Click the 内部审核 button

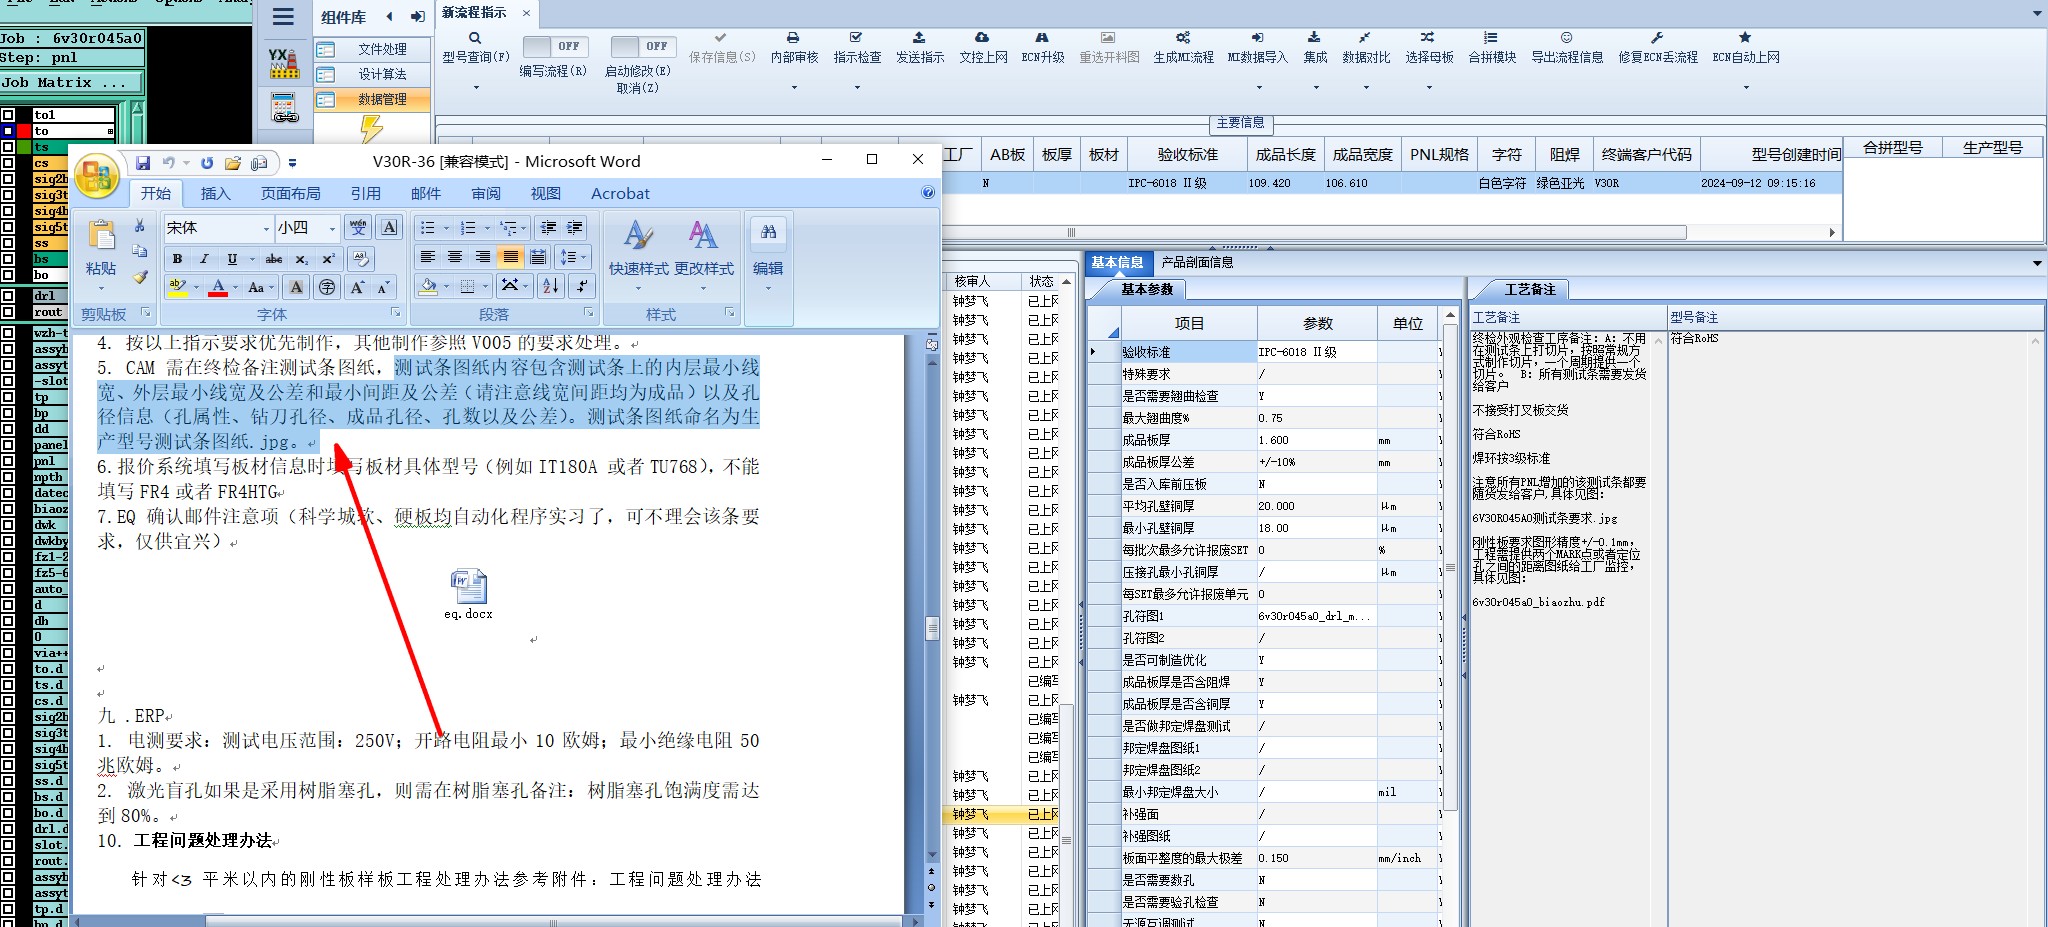coord(795,48)
